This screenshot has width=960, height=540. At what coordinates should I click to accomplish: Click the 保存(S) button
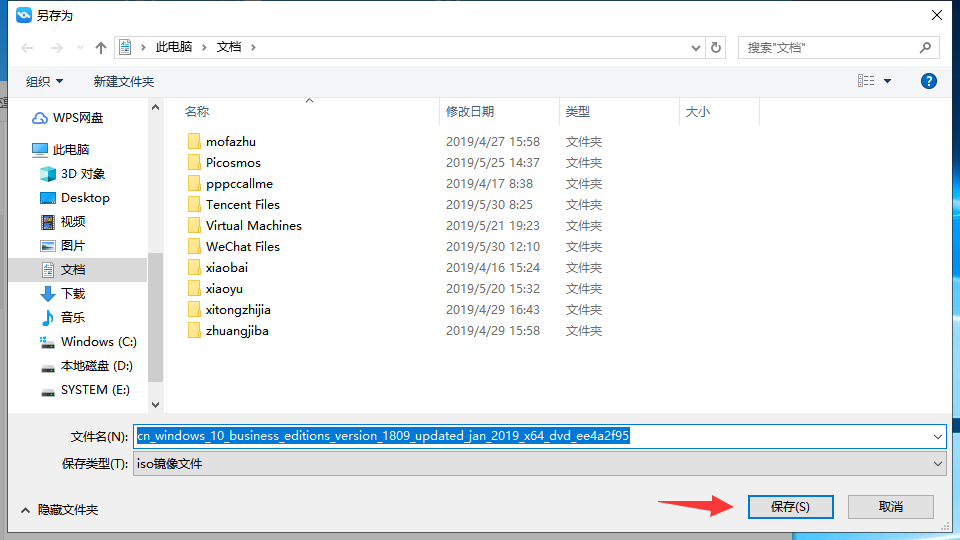790,507
